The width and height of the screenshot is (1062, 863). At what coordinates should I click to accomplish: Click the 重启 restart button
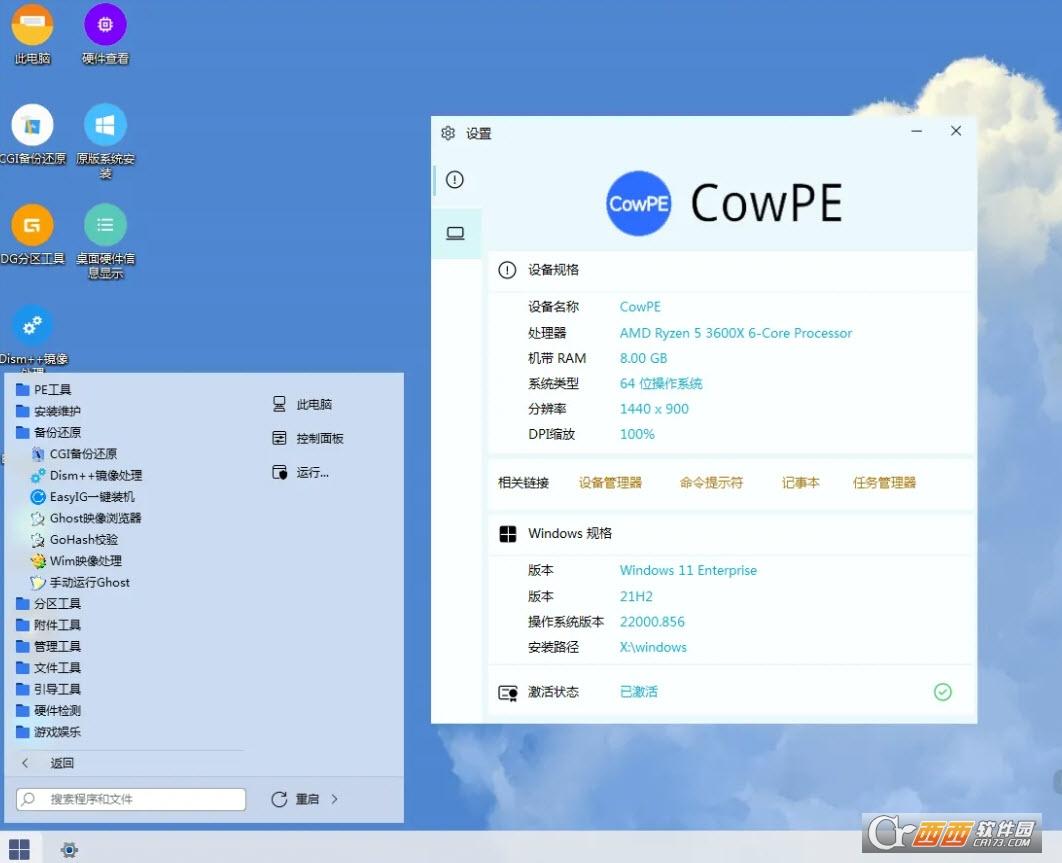coord(295,799)
